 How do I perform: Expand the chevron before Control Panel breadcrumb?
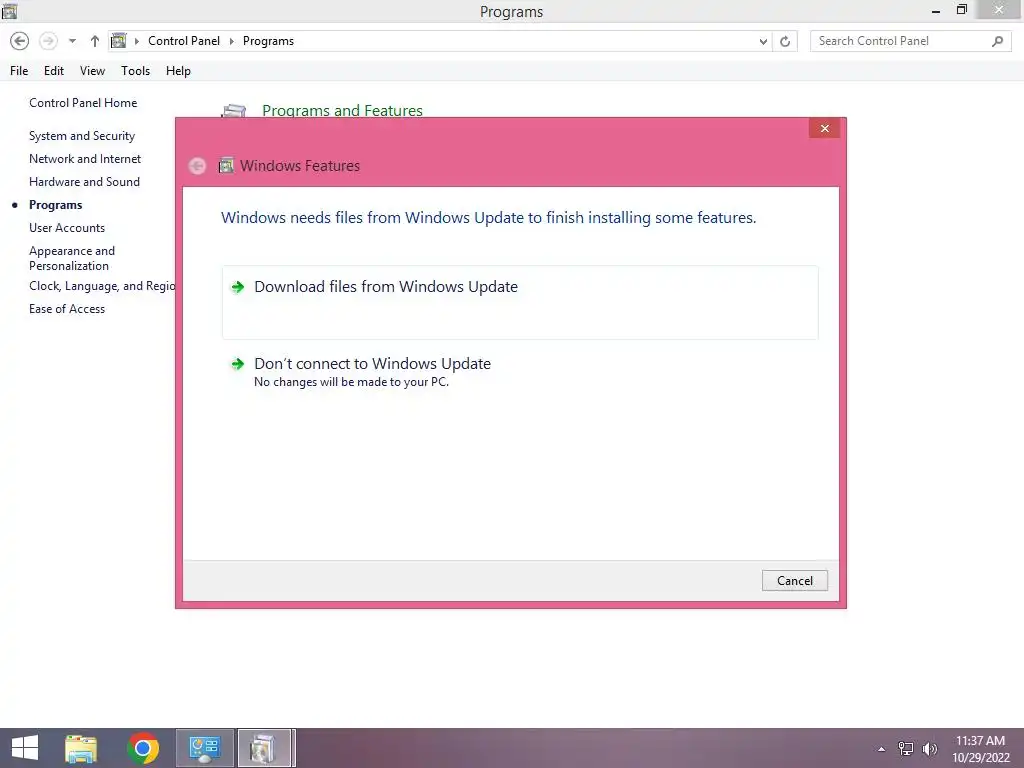[136, 41]
